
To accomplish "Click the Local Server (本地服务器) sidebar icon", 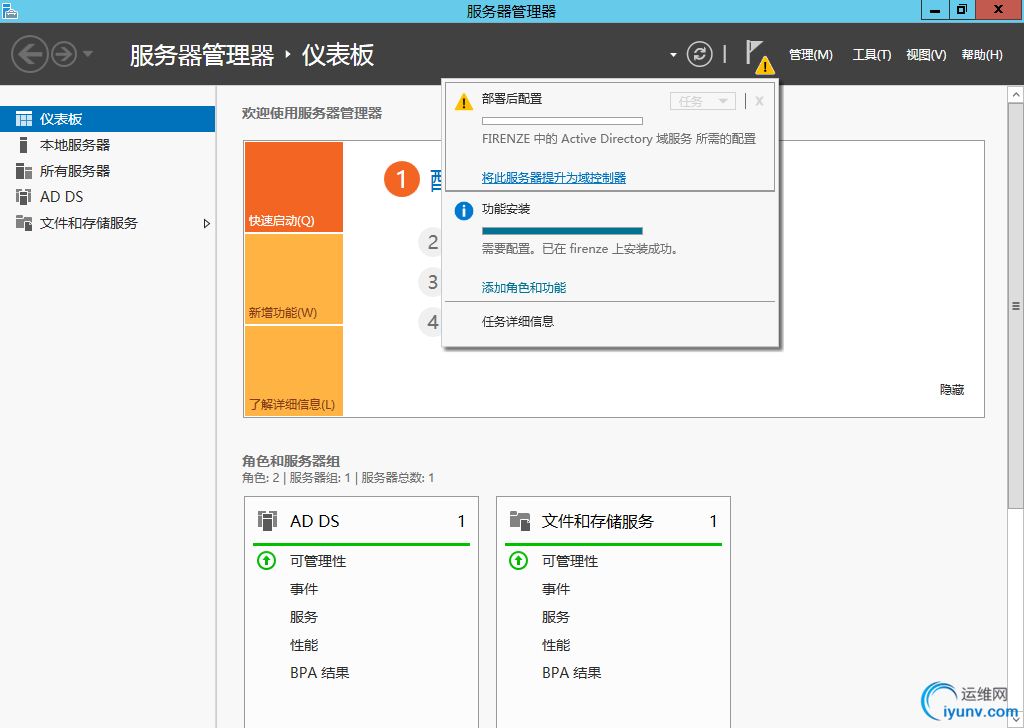I will (24, 145).
